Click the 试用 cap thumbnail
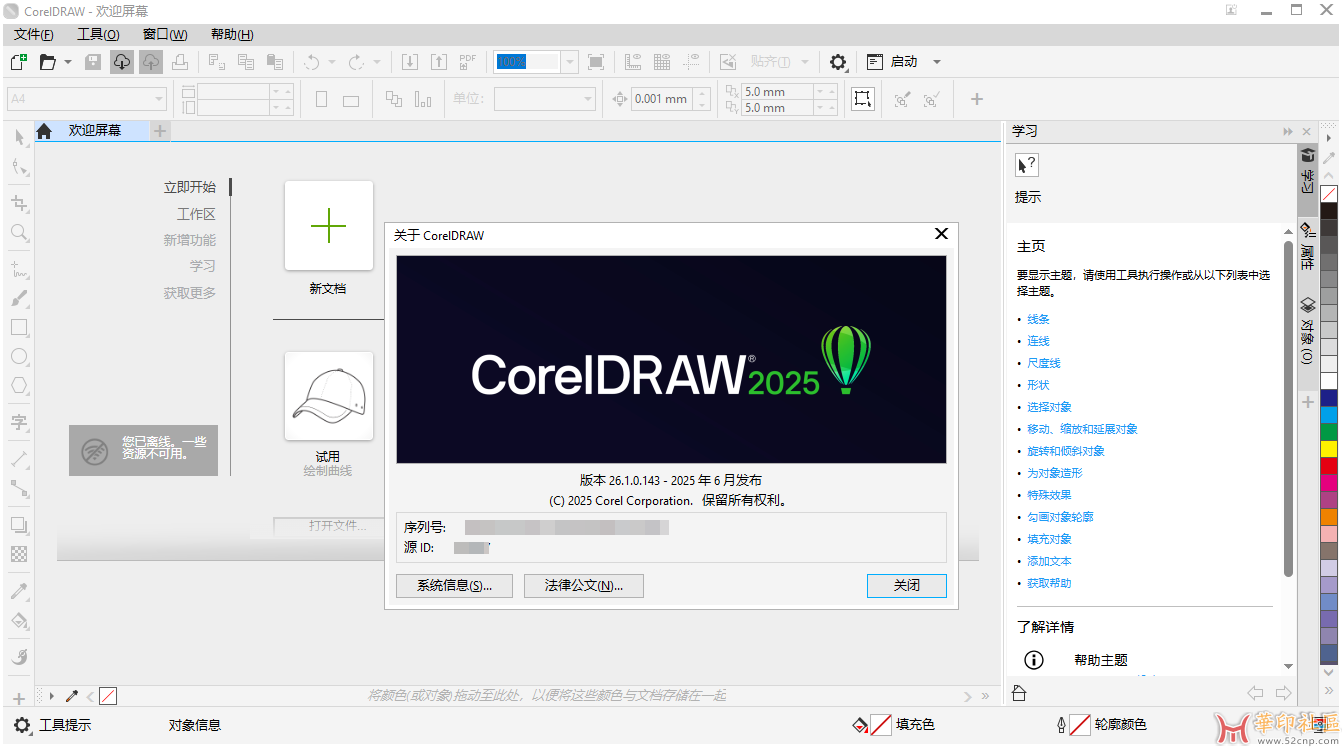Viewport: 1343px width, 748px height. point(329,396)
